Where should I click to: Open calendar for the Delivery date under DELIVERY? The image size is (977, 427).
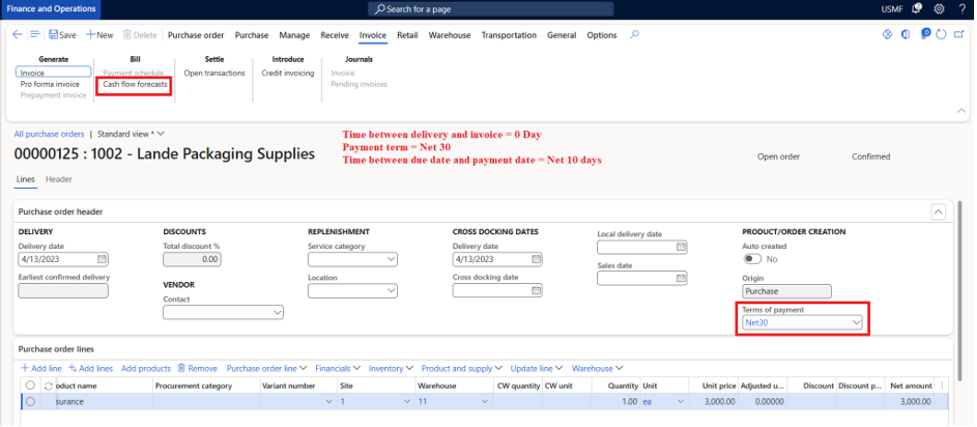(102, 259)
